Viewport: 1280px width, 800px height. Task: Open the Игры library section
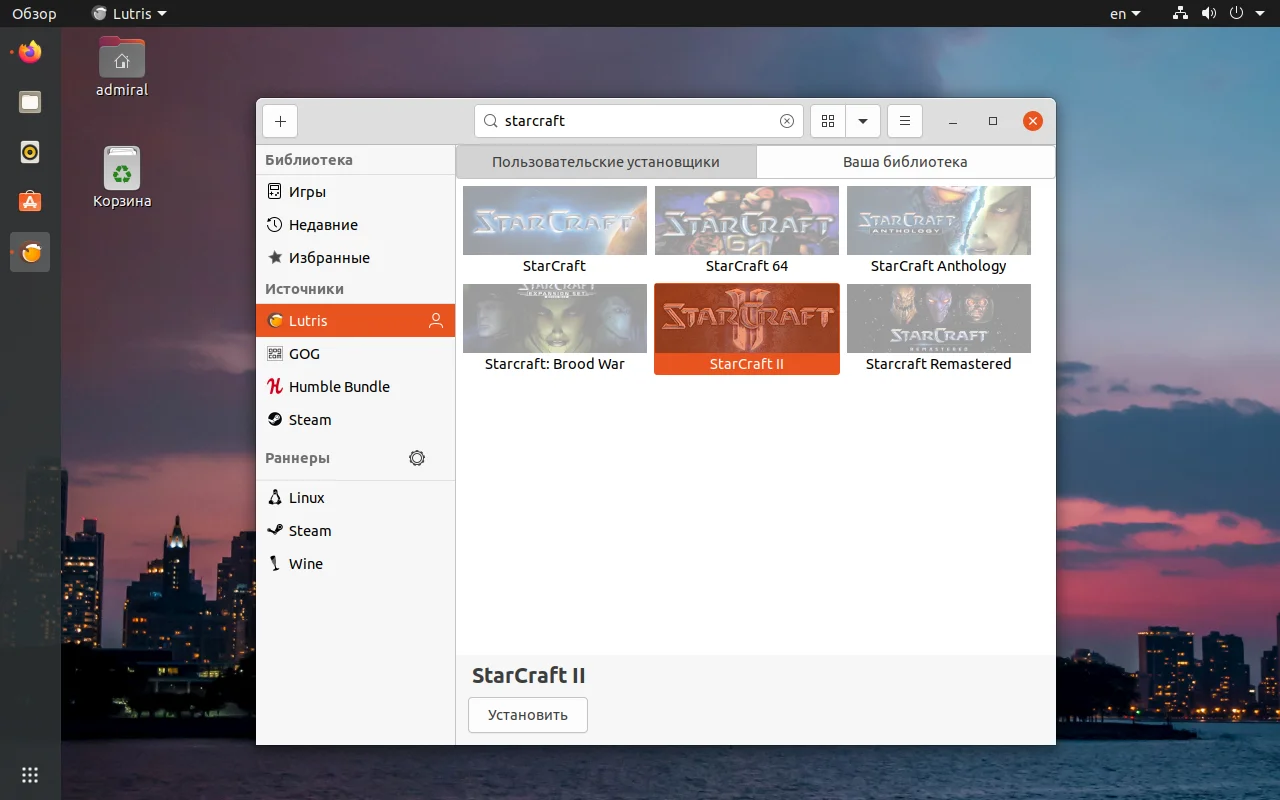(x=356, y=192)
